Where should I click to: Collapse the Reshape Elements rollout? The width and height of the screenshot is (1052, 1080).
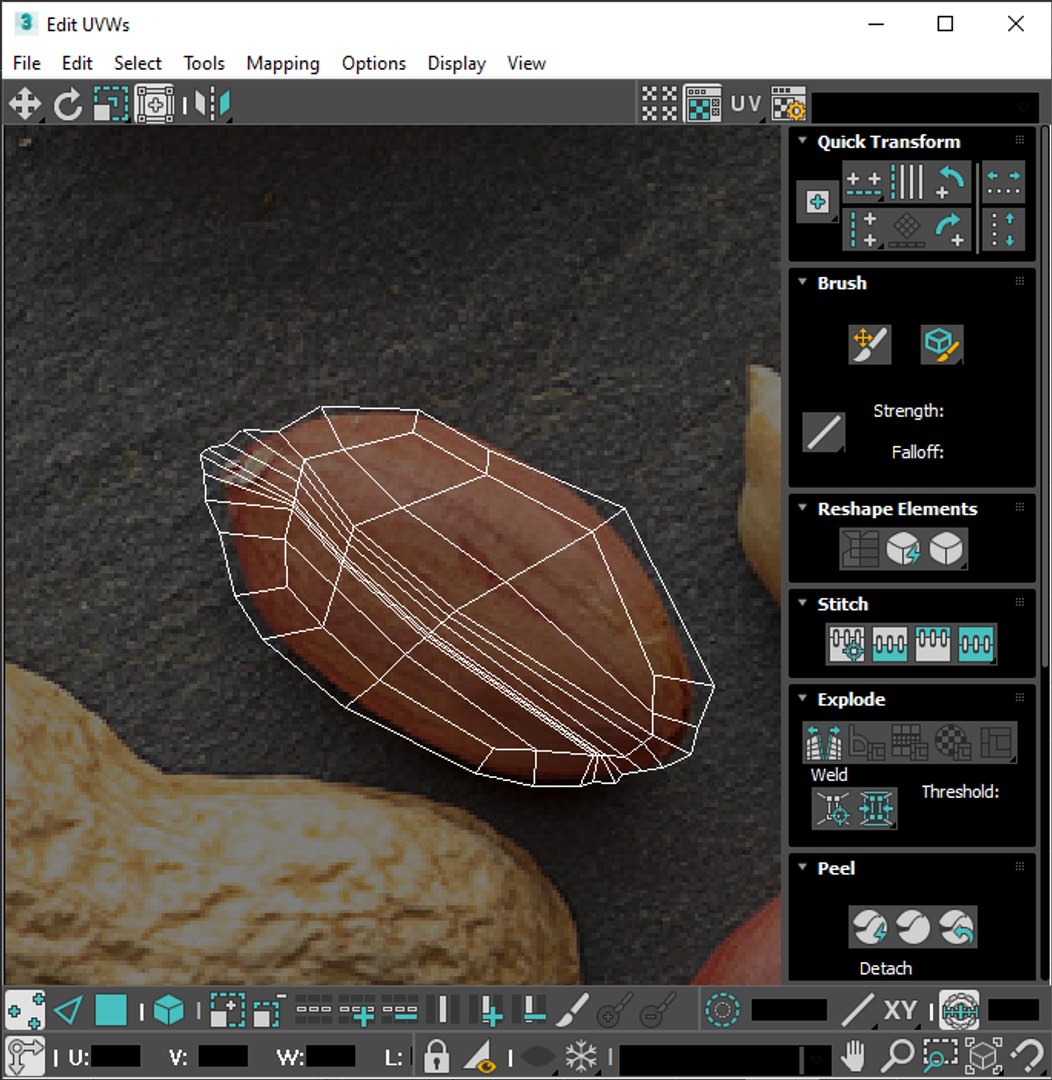(x=802, y=508)
